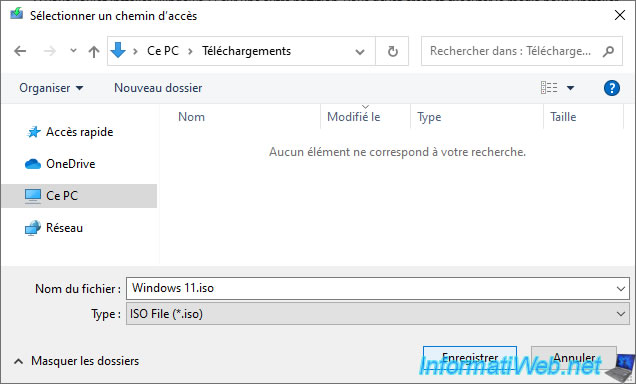Click the dialog title bar icon
Image resolution: width=636 pixels, height=384 pixels.
pos(17,14)
